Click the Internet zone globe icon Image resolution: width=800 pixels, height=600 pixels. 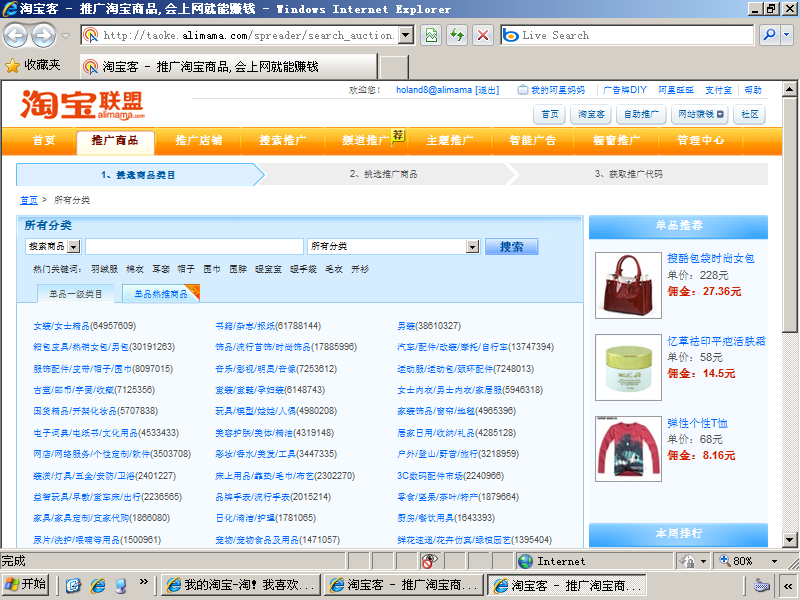(525, 561)
